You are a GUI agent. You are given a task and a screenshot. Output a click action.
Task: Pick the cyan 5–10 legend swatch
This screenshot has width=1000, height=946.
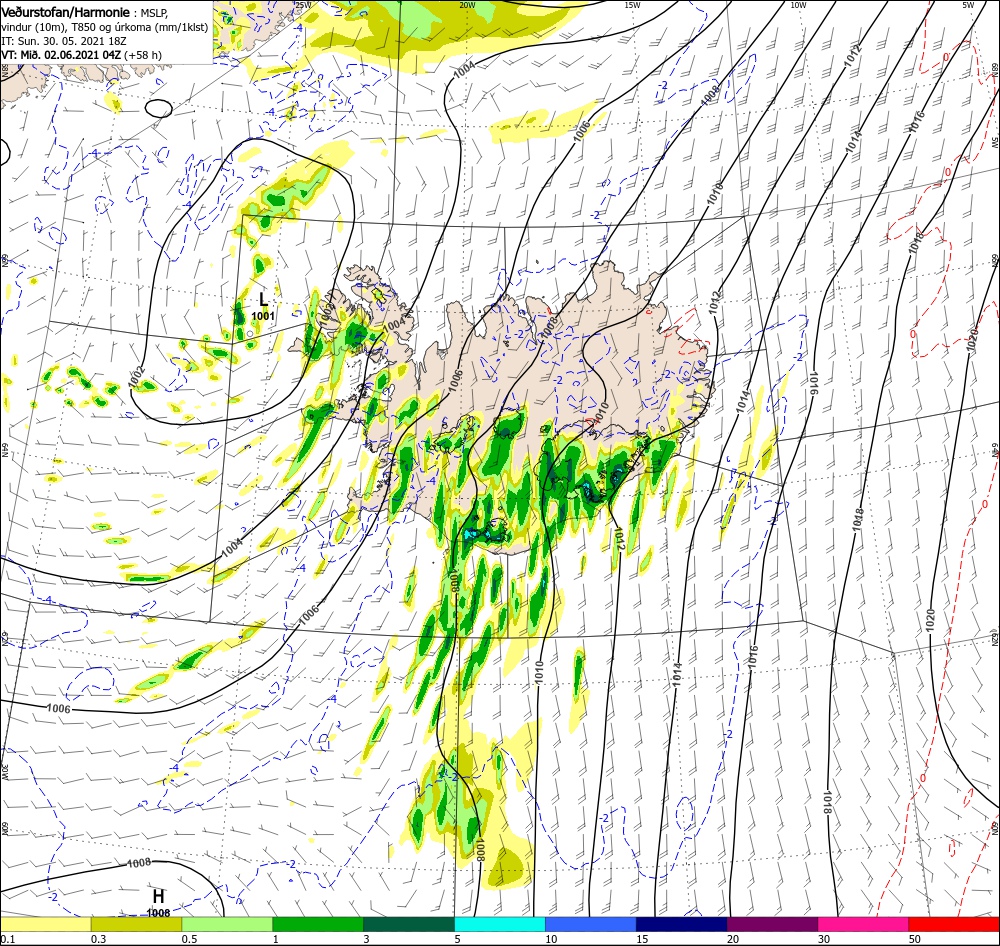click(500, 924)
